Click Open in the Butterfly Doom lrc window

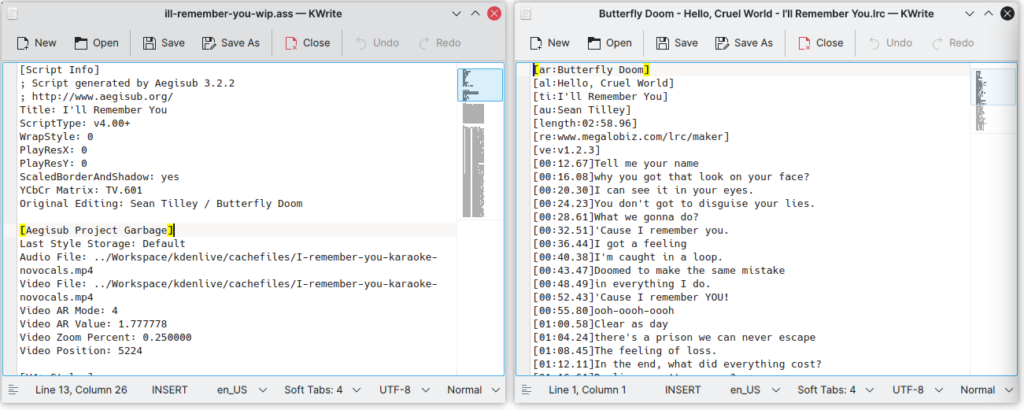pyautogui.click(x=609, y=43)
